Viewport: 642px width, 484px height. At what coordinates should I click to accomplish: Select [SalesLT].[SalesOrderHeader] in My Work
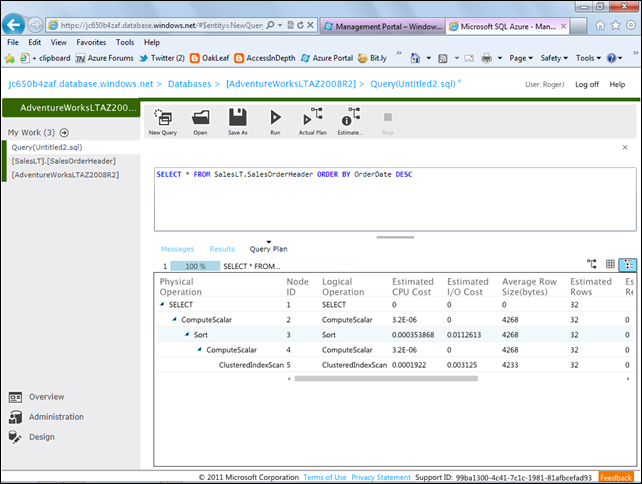pyautogui.click(x=63, y=161)
